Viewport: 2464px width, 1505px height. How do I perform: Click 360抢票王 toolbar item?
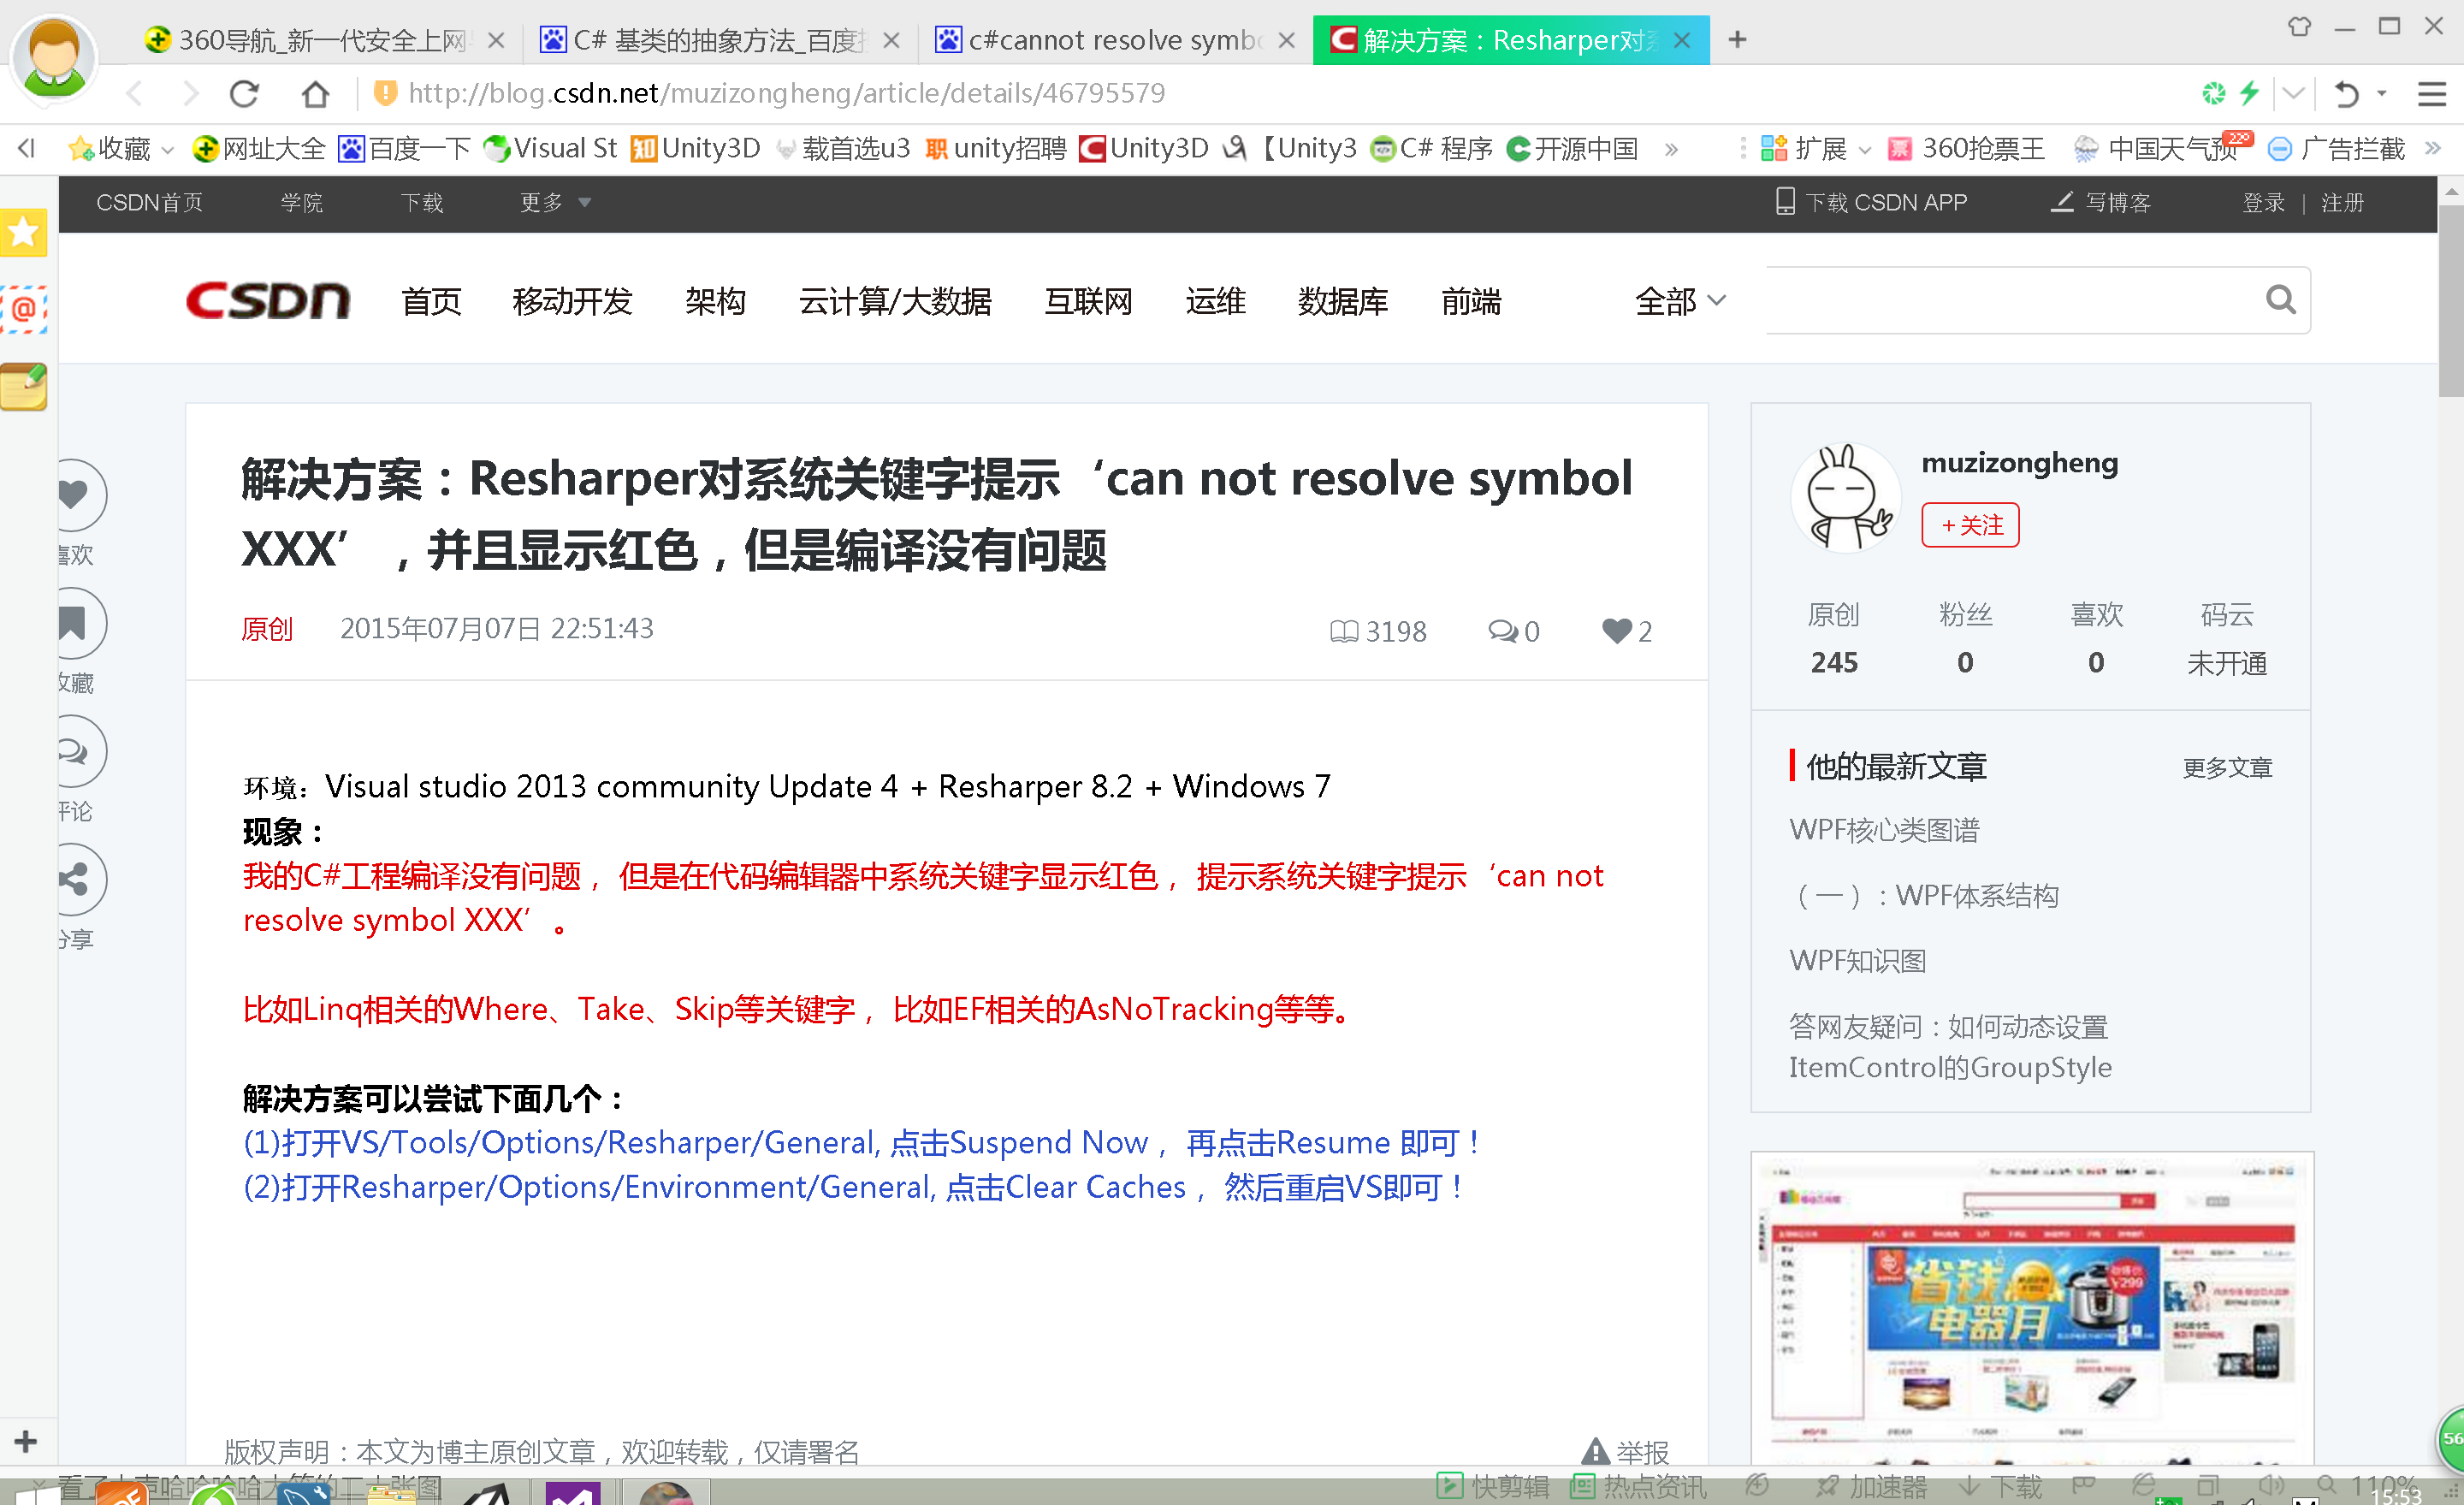coord(1966,149)
